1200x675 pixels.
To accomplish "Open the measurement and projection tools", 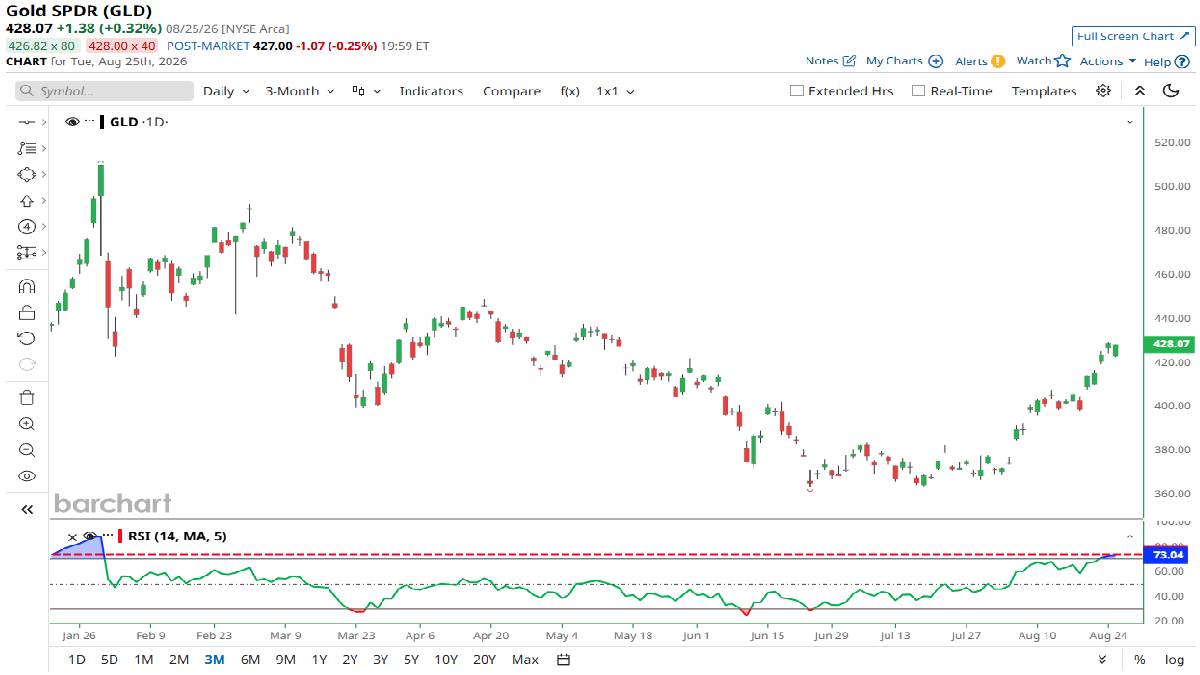I will coord(27,252).
